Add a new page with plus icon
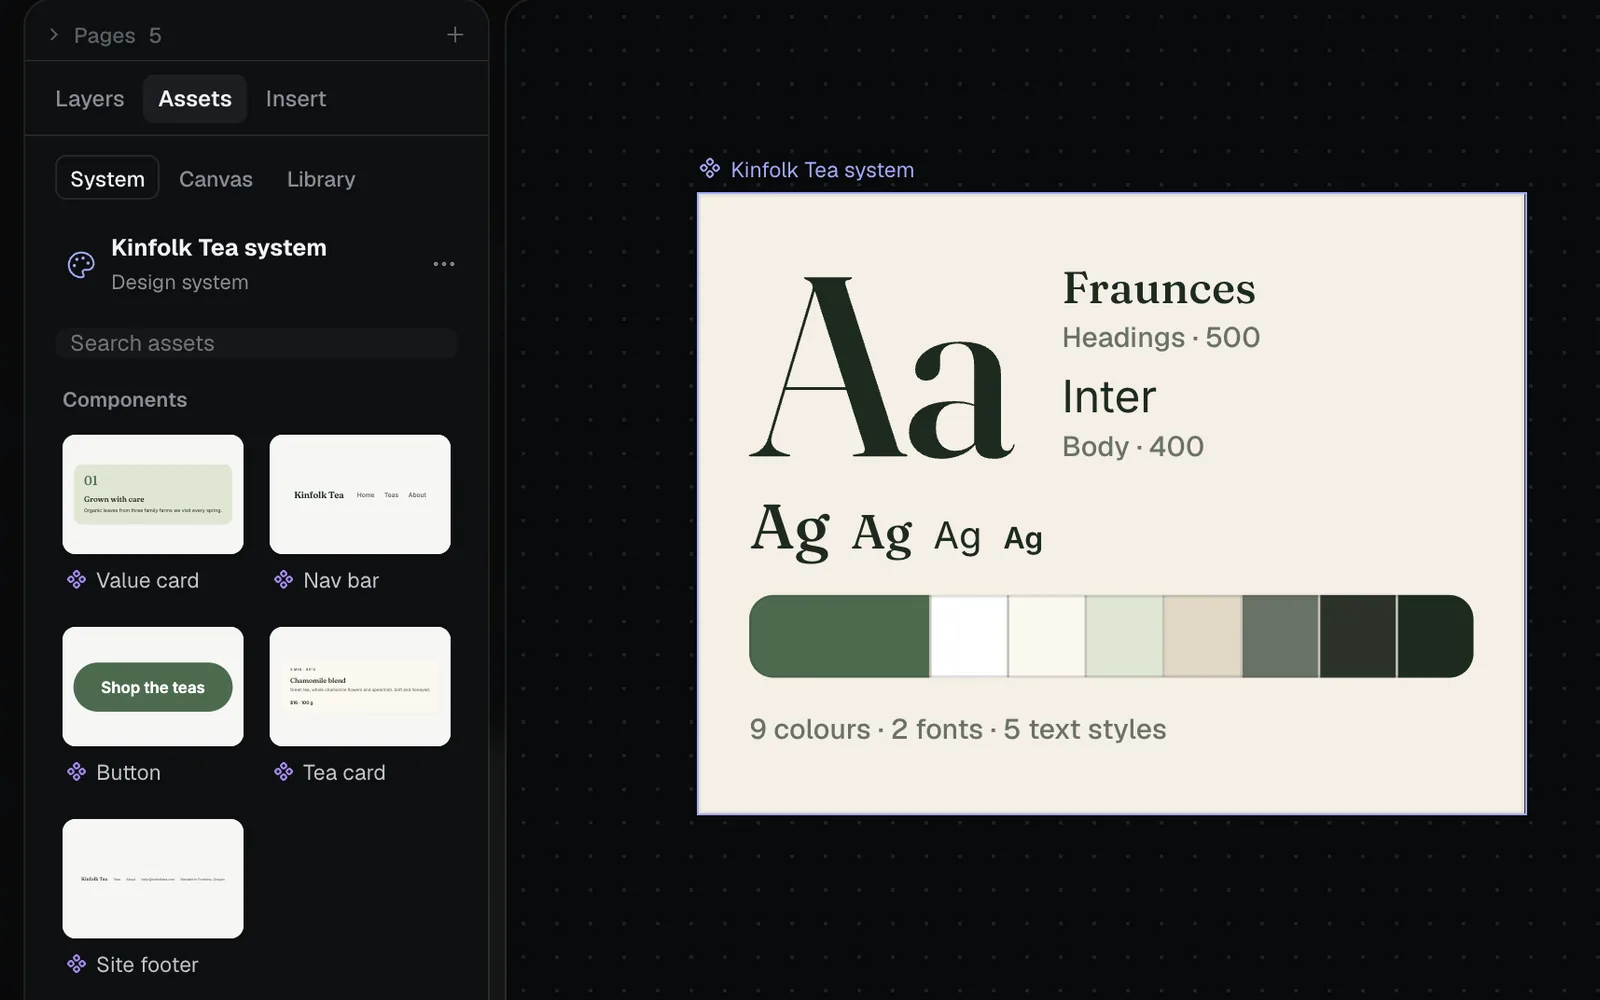 (455, 35)
